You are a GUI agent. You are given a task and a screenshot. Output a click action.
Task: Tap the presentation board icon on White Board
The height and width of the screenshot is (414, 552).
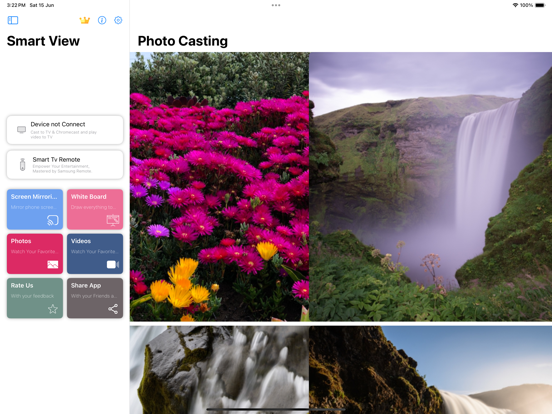pos(113,220)
